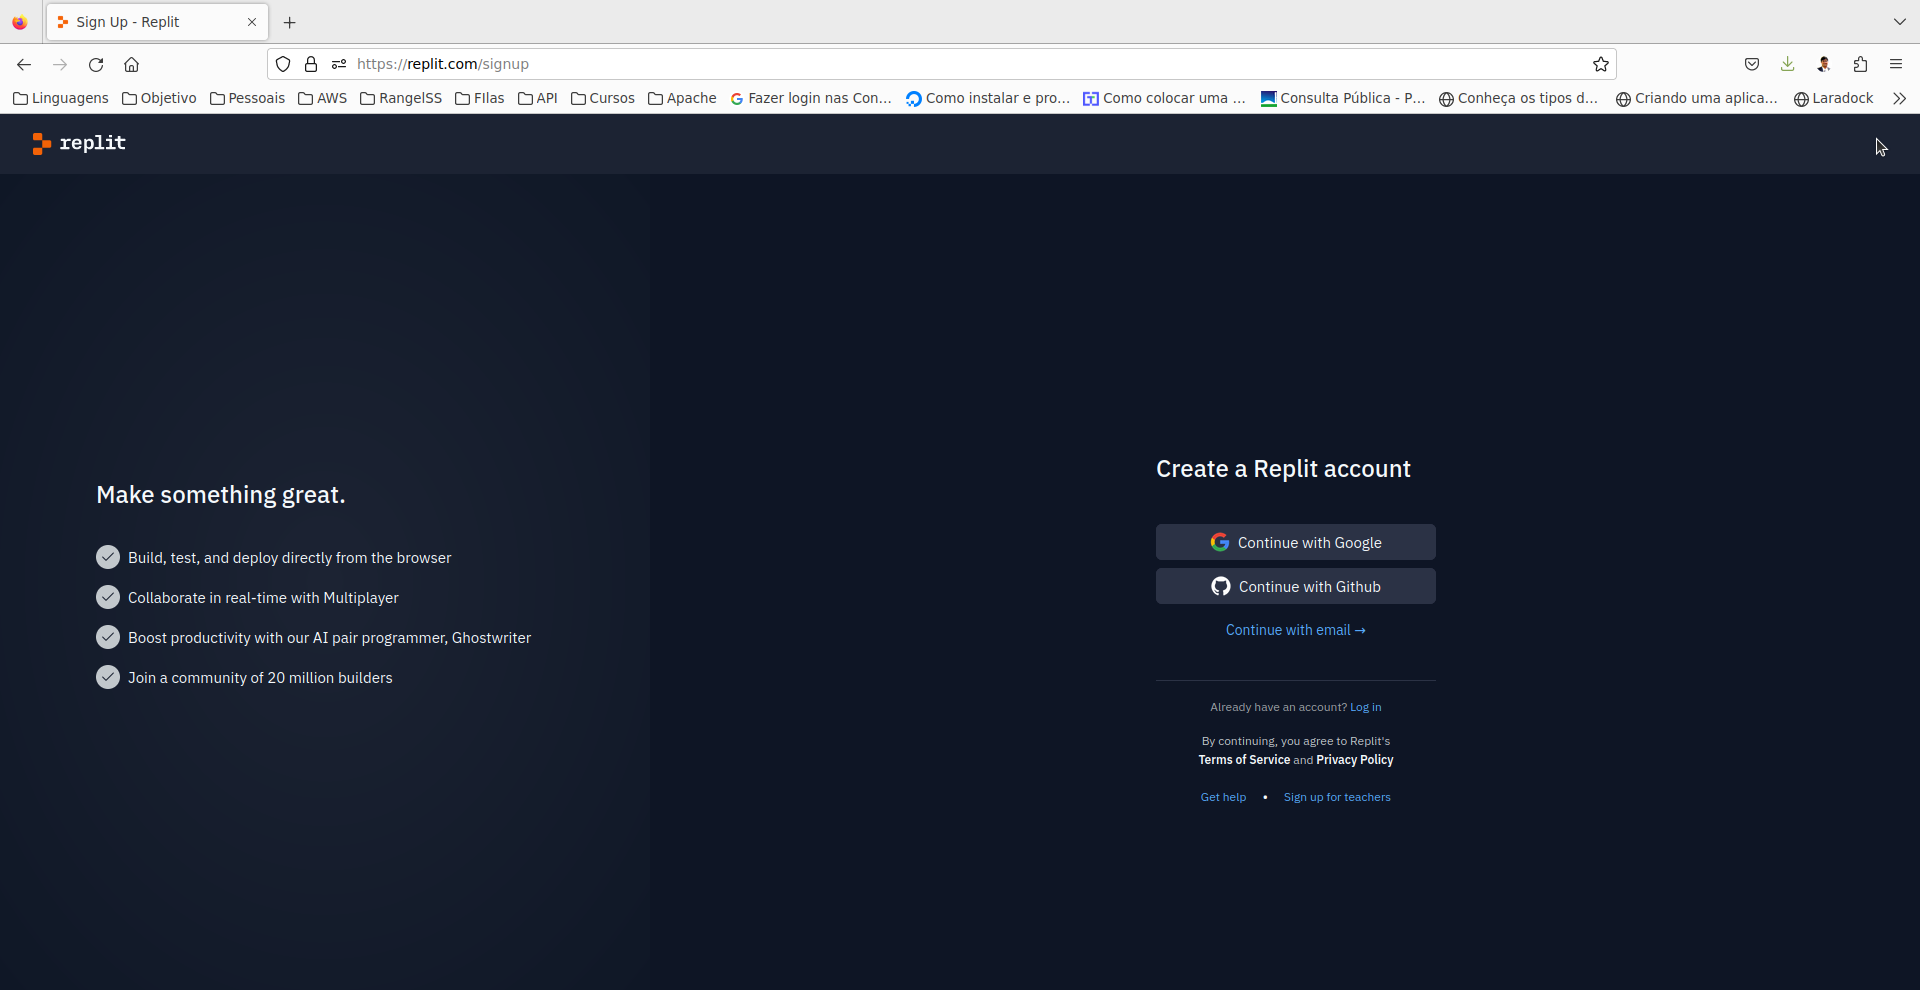Open the Firefox application menu
This screenshot has width=1920, height=990.
[x=1896, y=64]
